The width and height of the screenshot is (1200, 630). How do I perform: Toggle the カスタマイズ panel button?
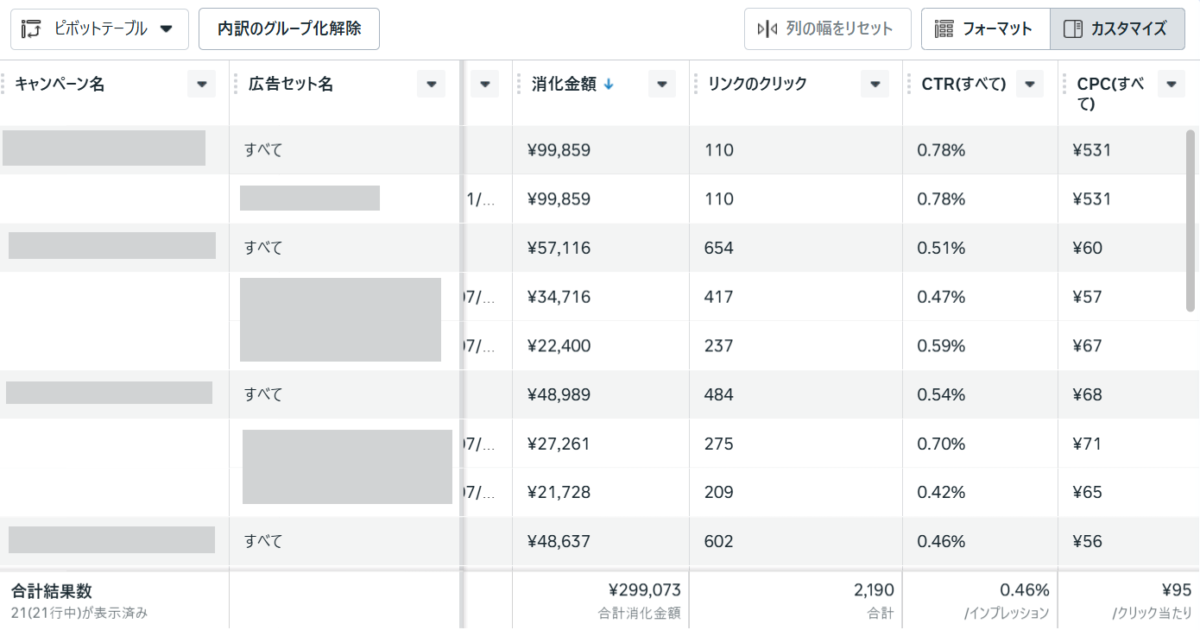coord(1117,29)
